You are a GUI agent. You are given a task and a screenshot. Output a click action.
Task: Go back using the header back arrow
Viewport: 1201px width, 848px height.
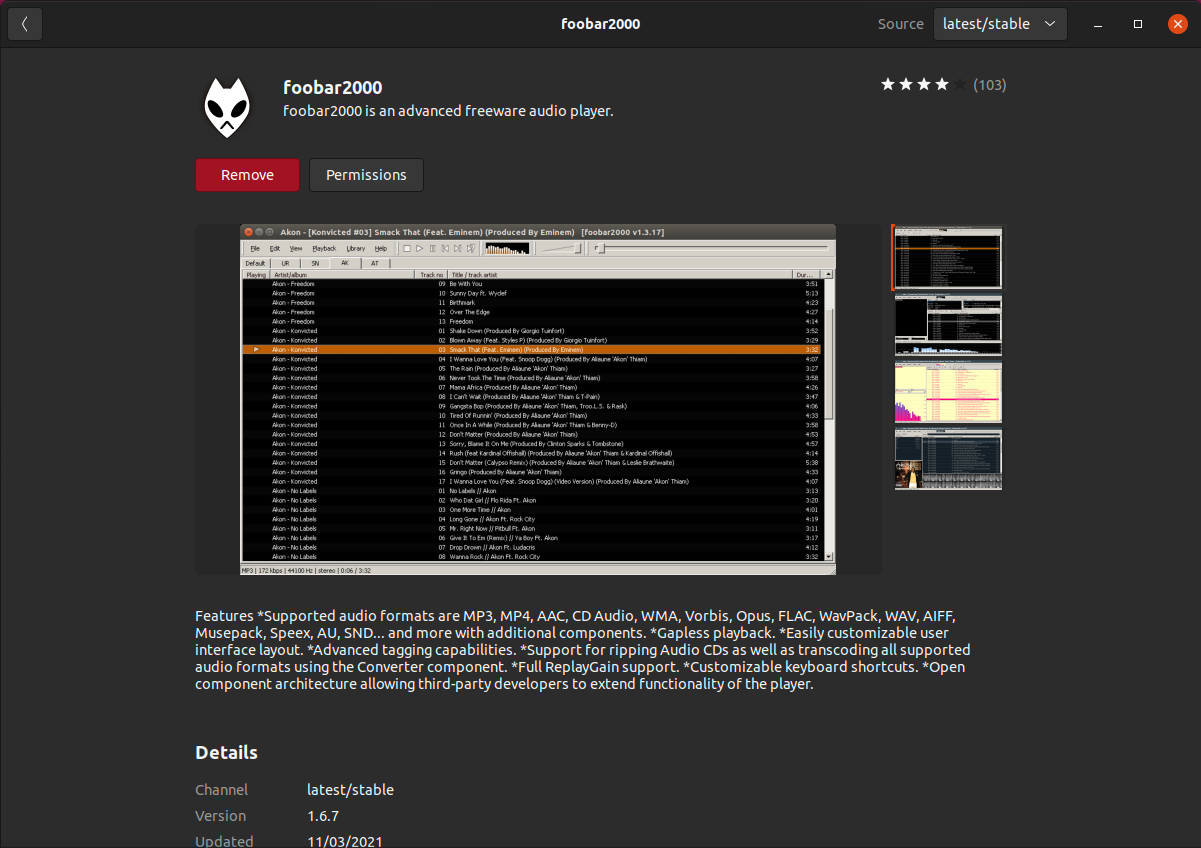tap(25, 24)
